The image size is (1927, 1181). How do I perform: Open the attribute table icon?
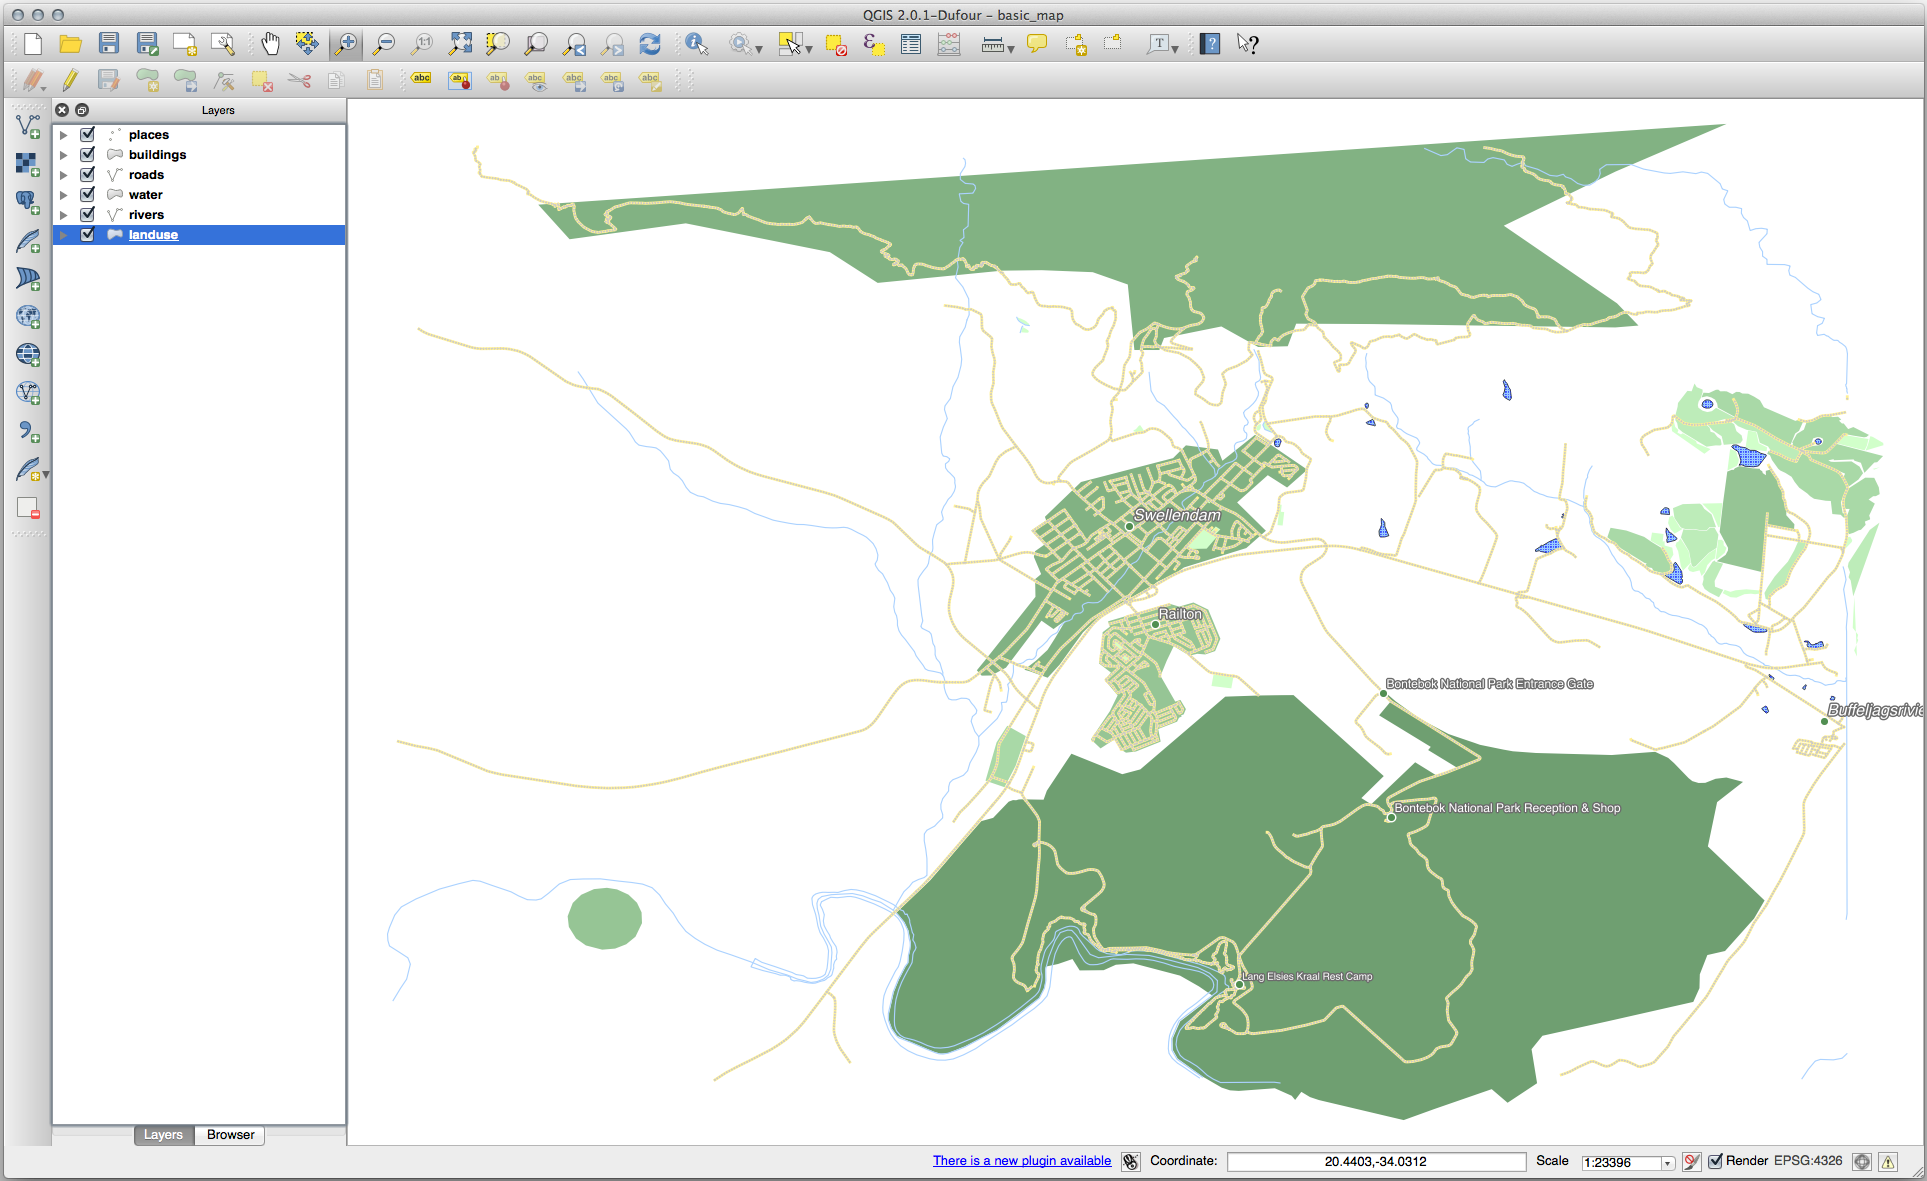[910, 43]
